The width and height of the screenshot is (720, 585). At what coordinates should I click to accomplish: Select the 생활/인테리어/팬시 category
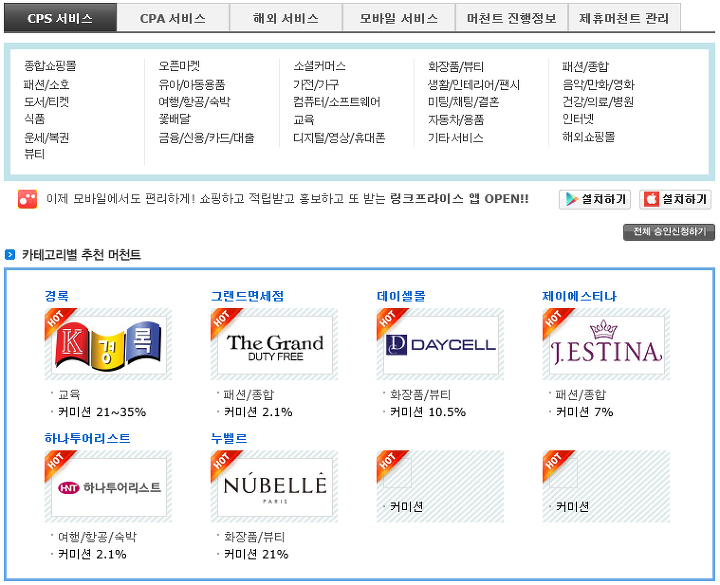[x=474, y=84]
